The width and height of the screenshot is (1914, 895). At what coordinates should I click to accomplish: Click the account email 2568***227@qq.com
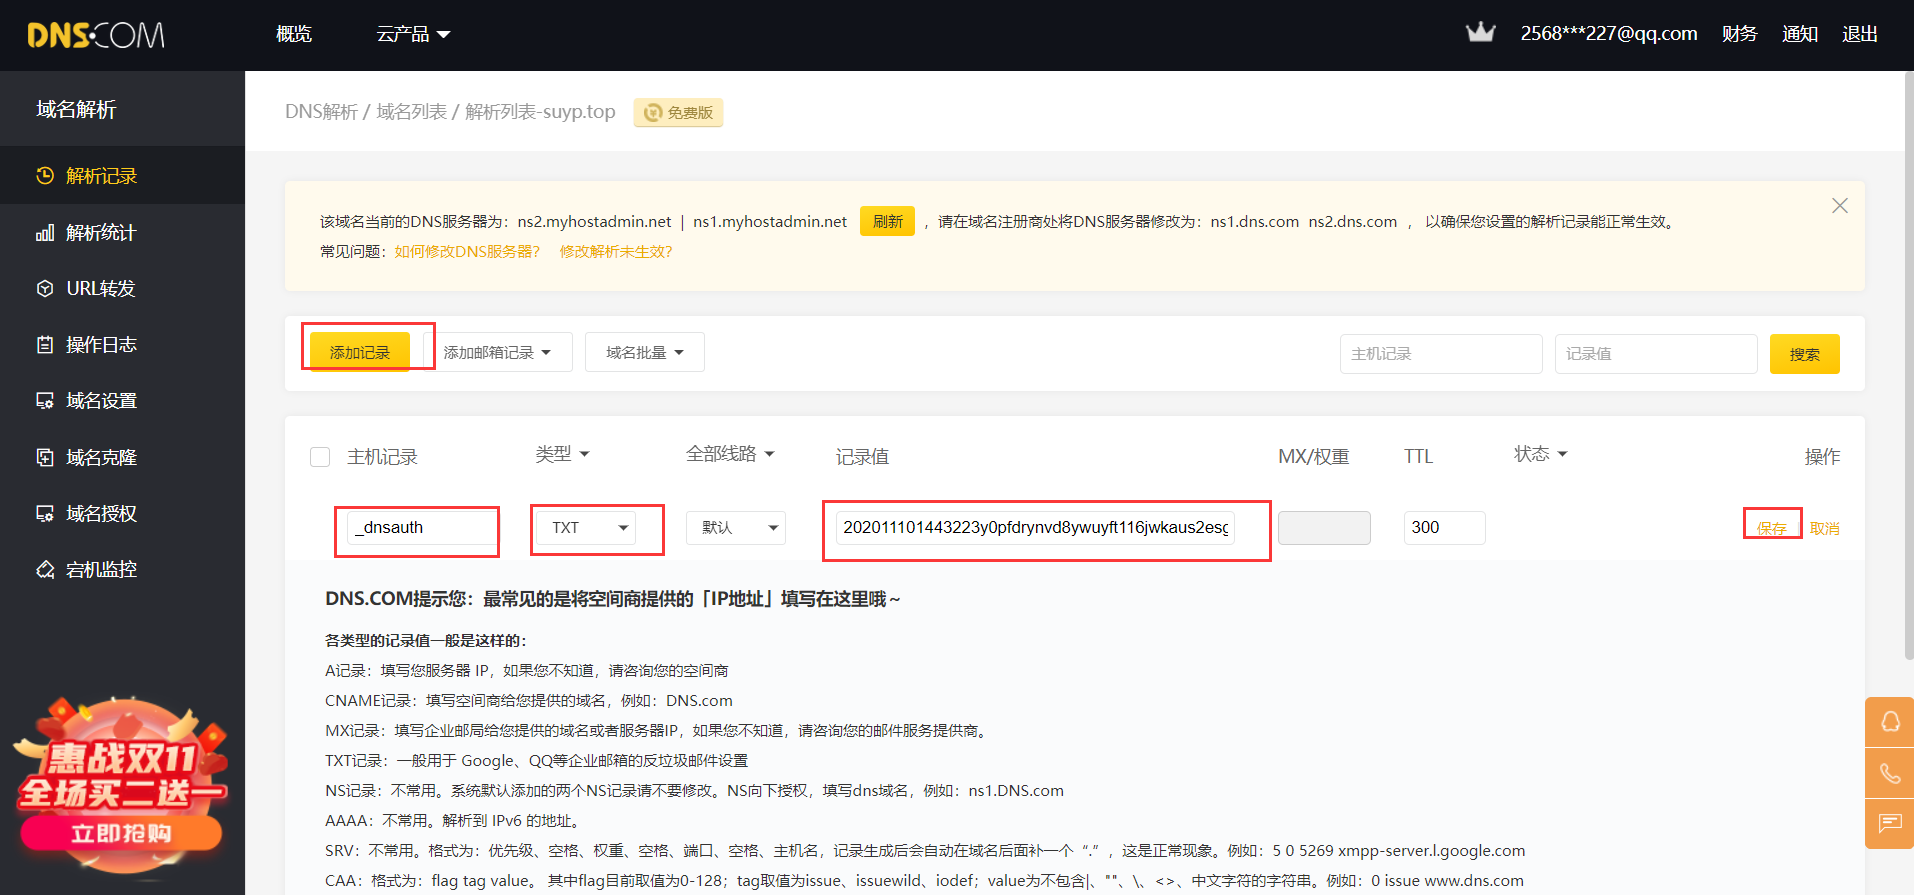point(1609,34)
